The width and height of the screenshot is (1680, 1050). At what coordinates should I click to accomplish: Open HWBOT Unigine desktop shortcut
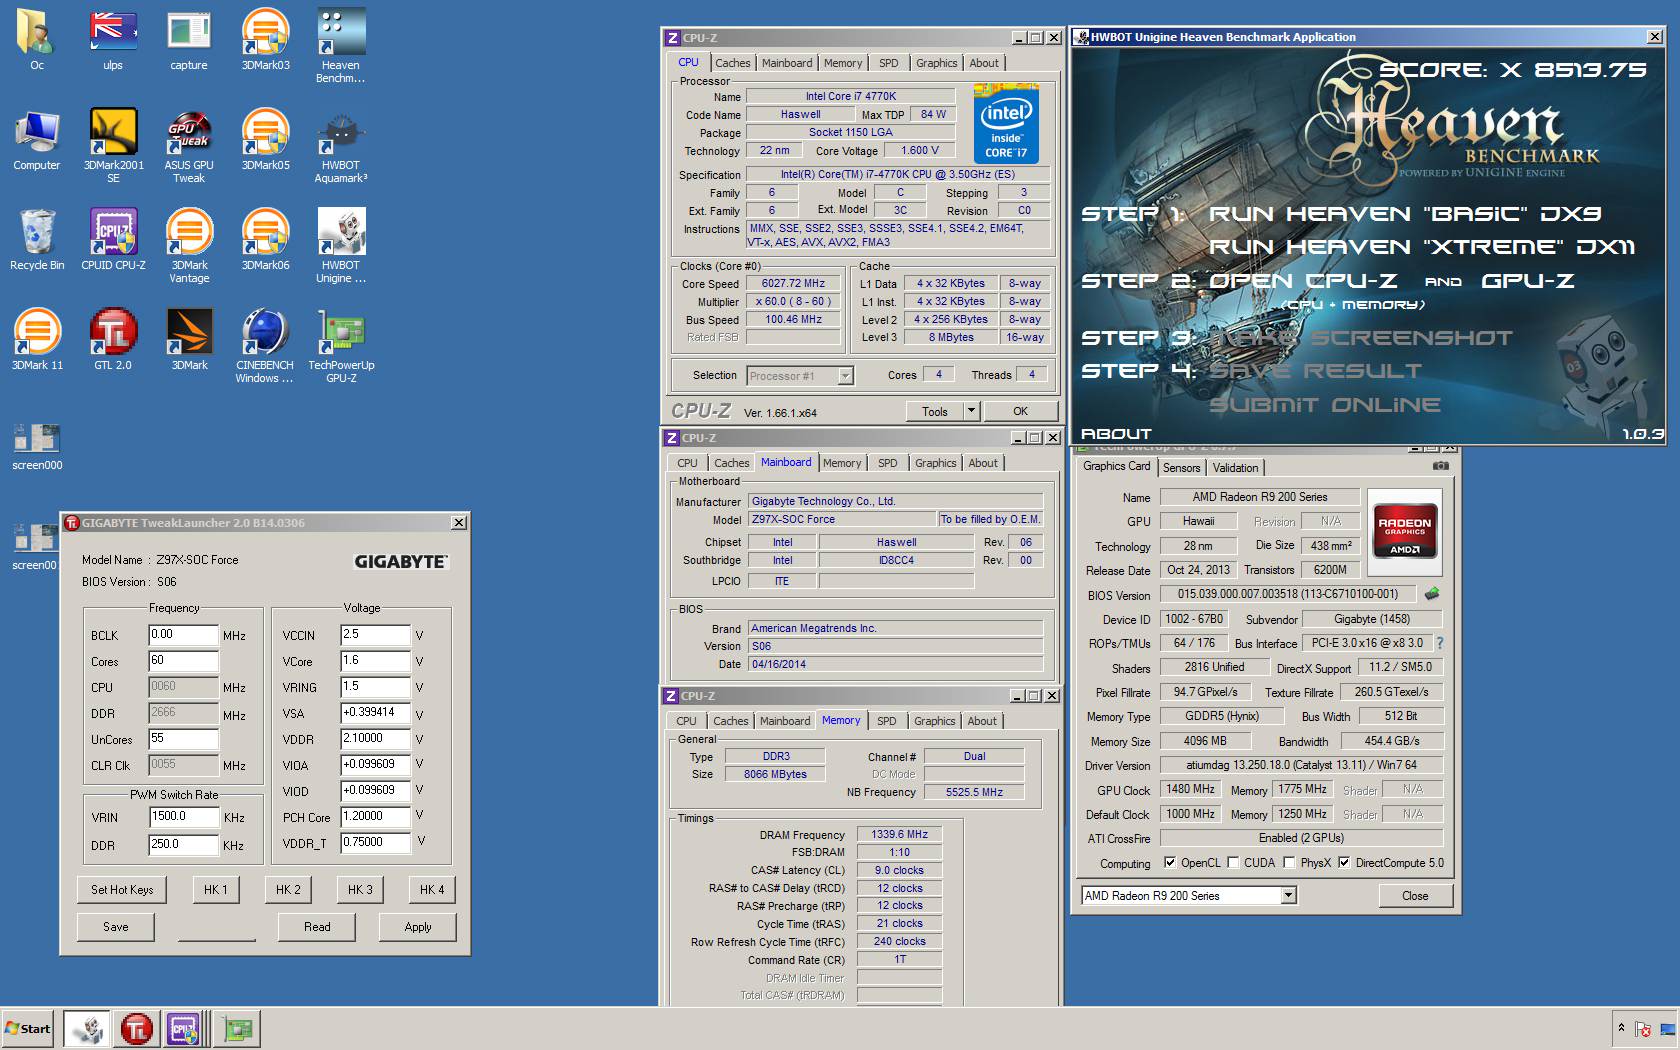click(341, 246)
